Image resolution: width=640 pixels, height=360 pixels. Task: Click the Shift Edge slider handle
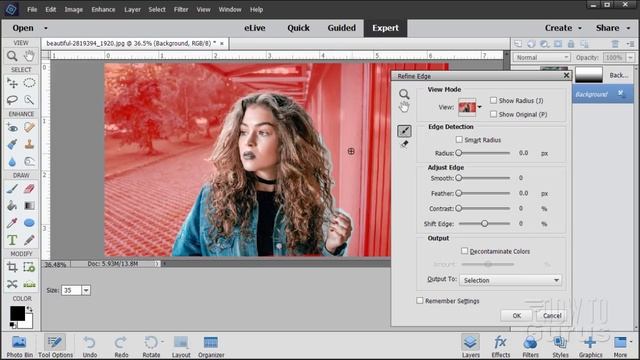[484, 223]
